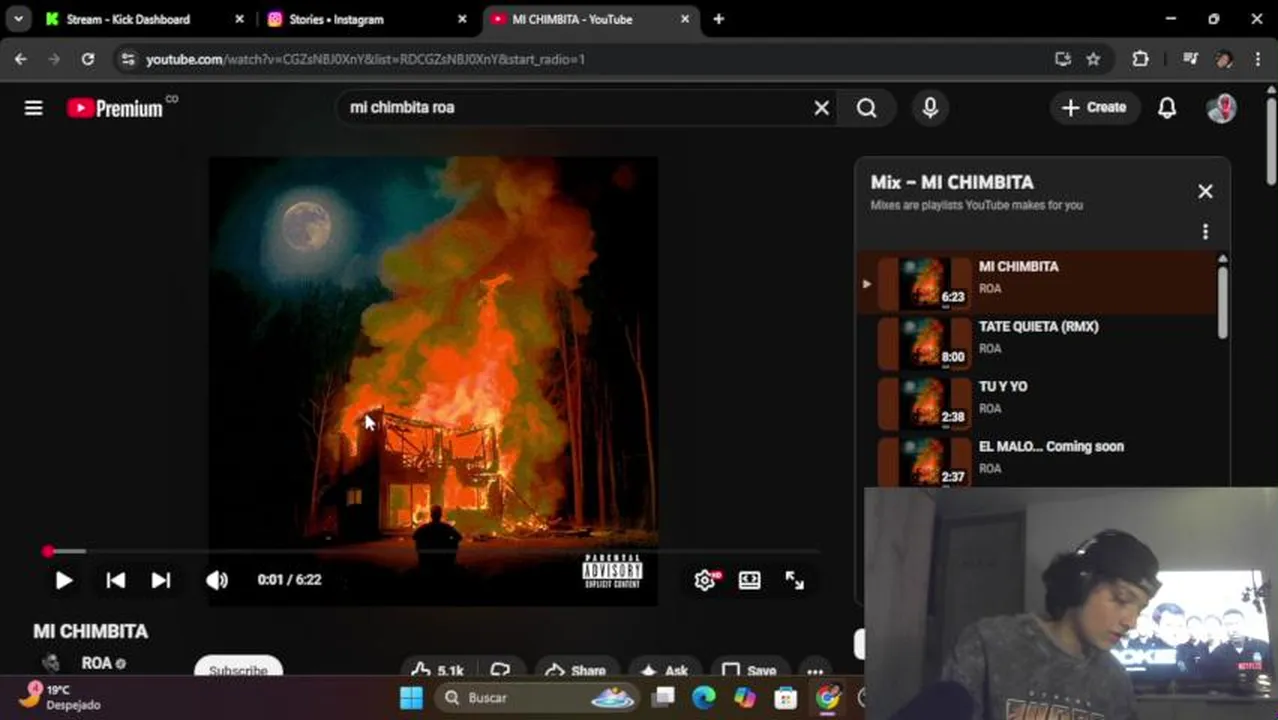Dislike the video
The width and height of the screenshot is (1278, 720).
(501, 671)
